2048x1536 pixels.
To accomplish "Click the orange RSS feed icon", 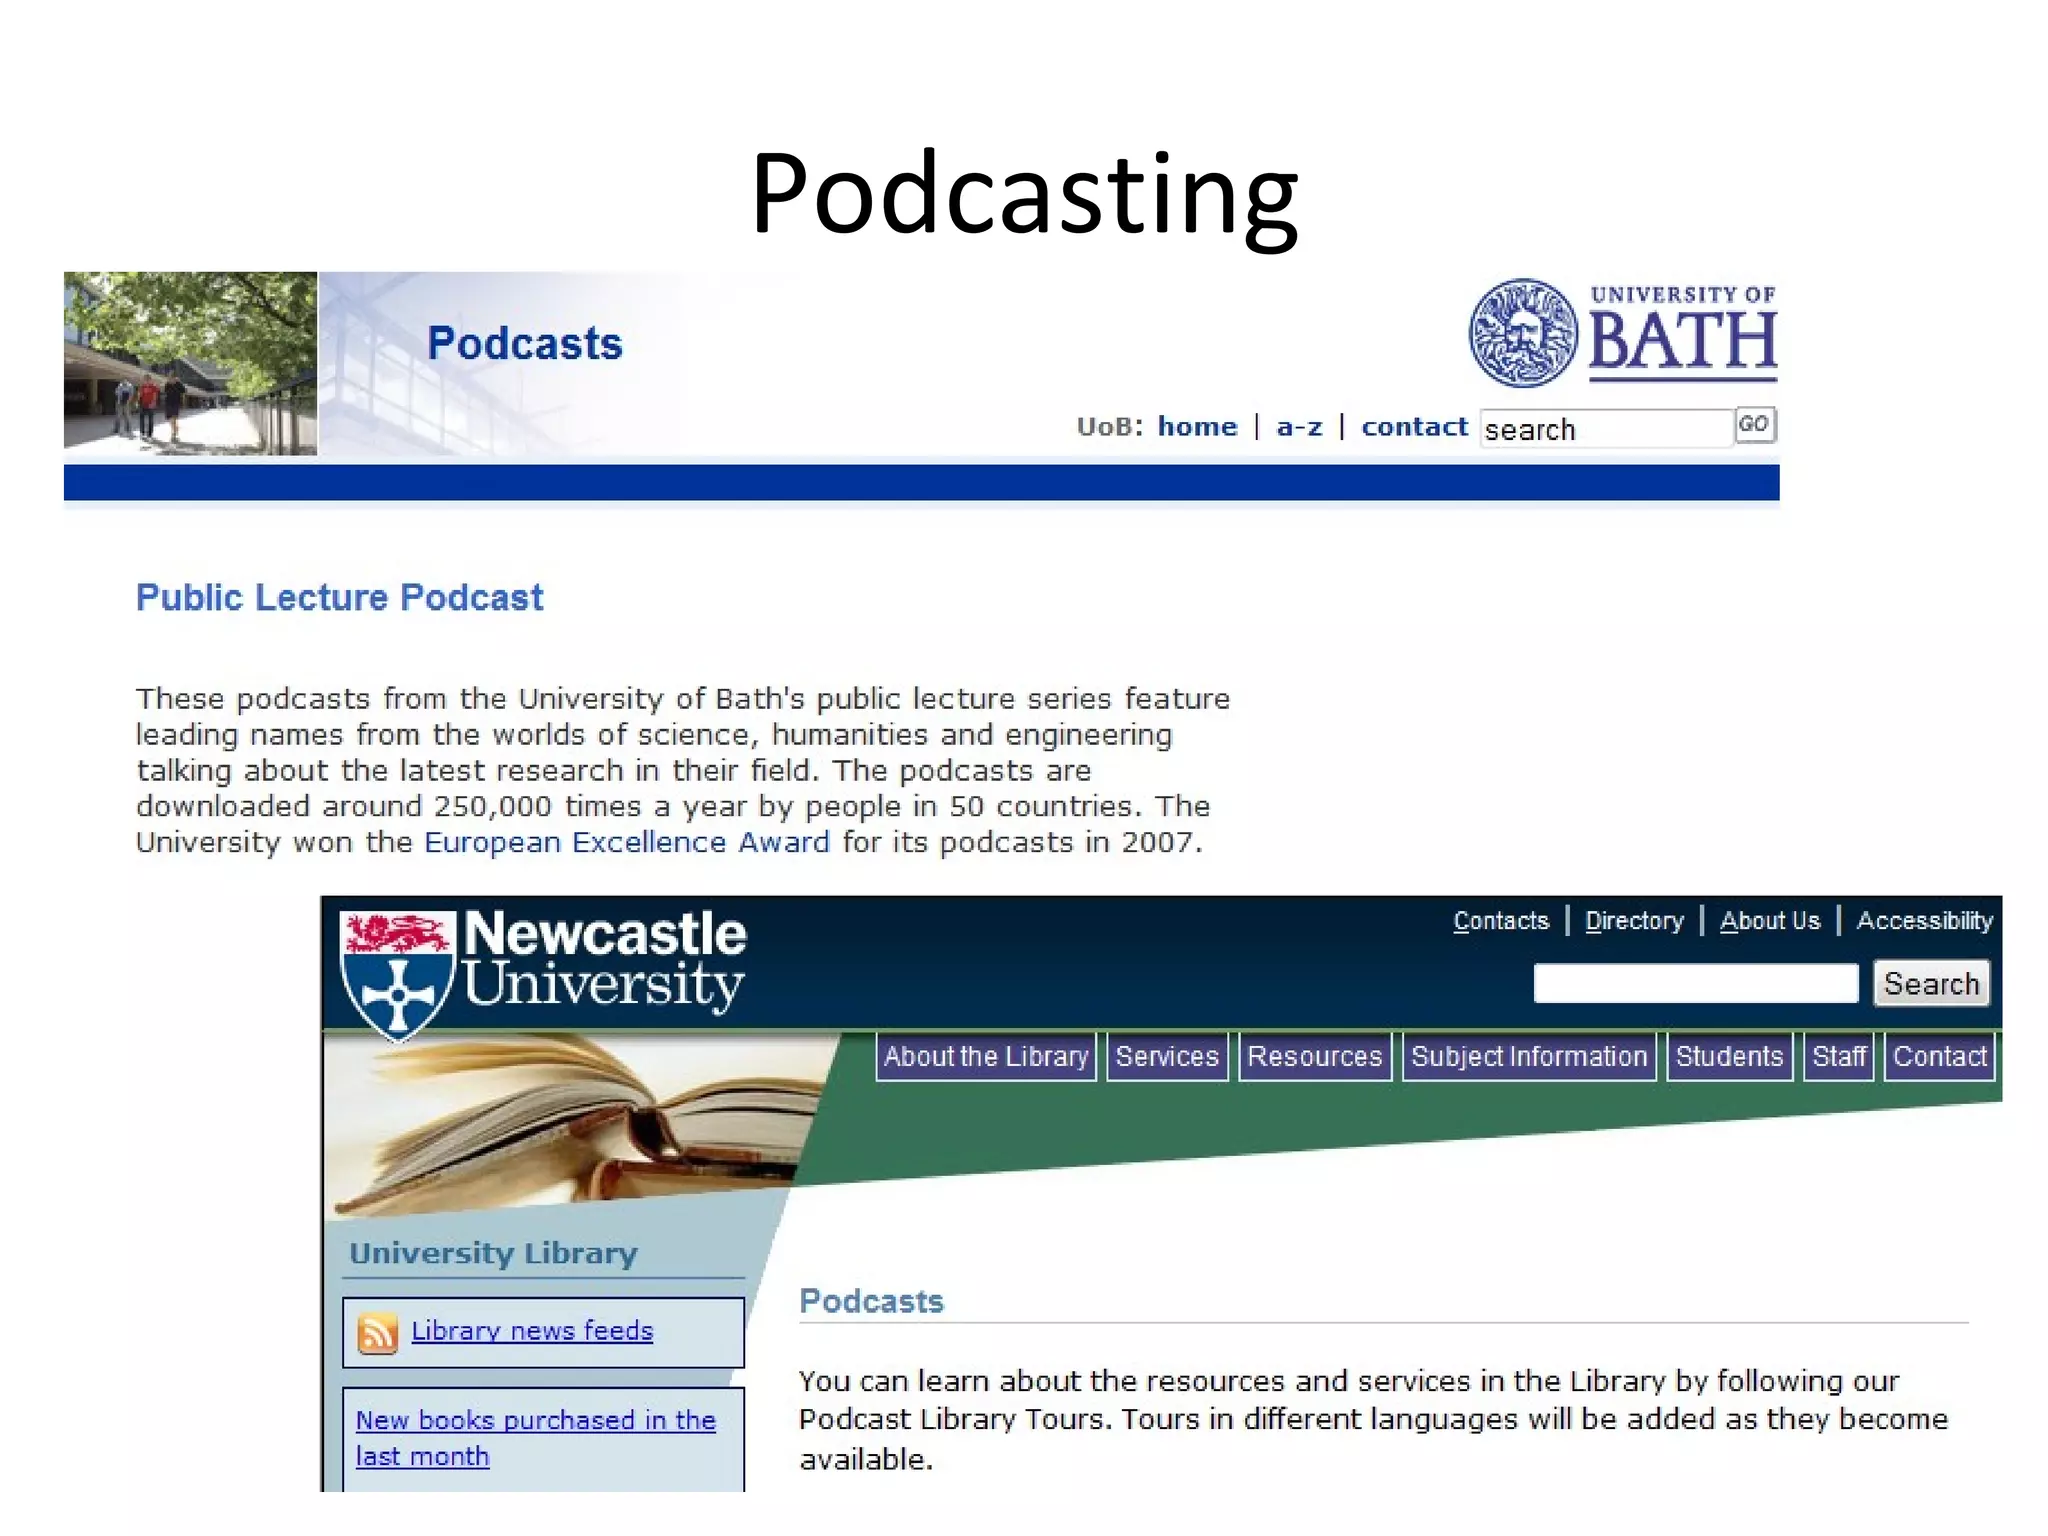I will point(378,1333).
